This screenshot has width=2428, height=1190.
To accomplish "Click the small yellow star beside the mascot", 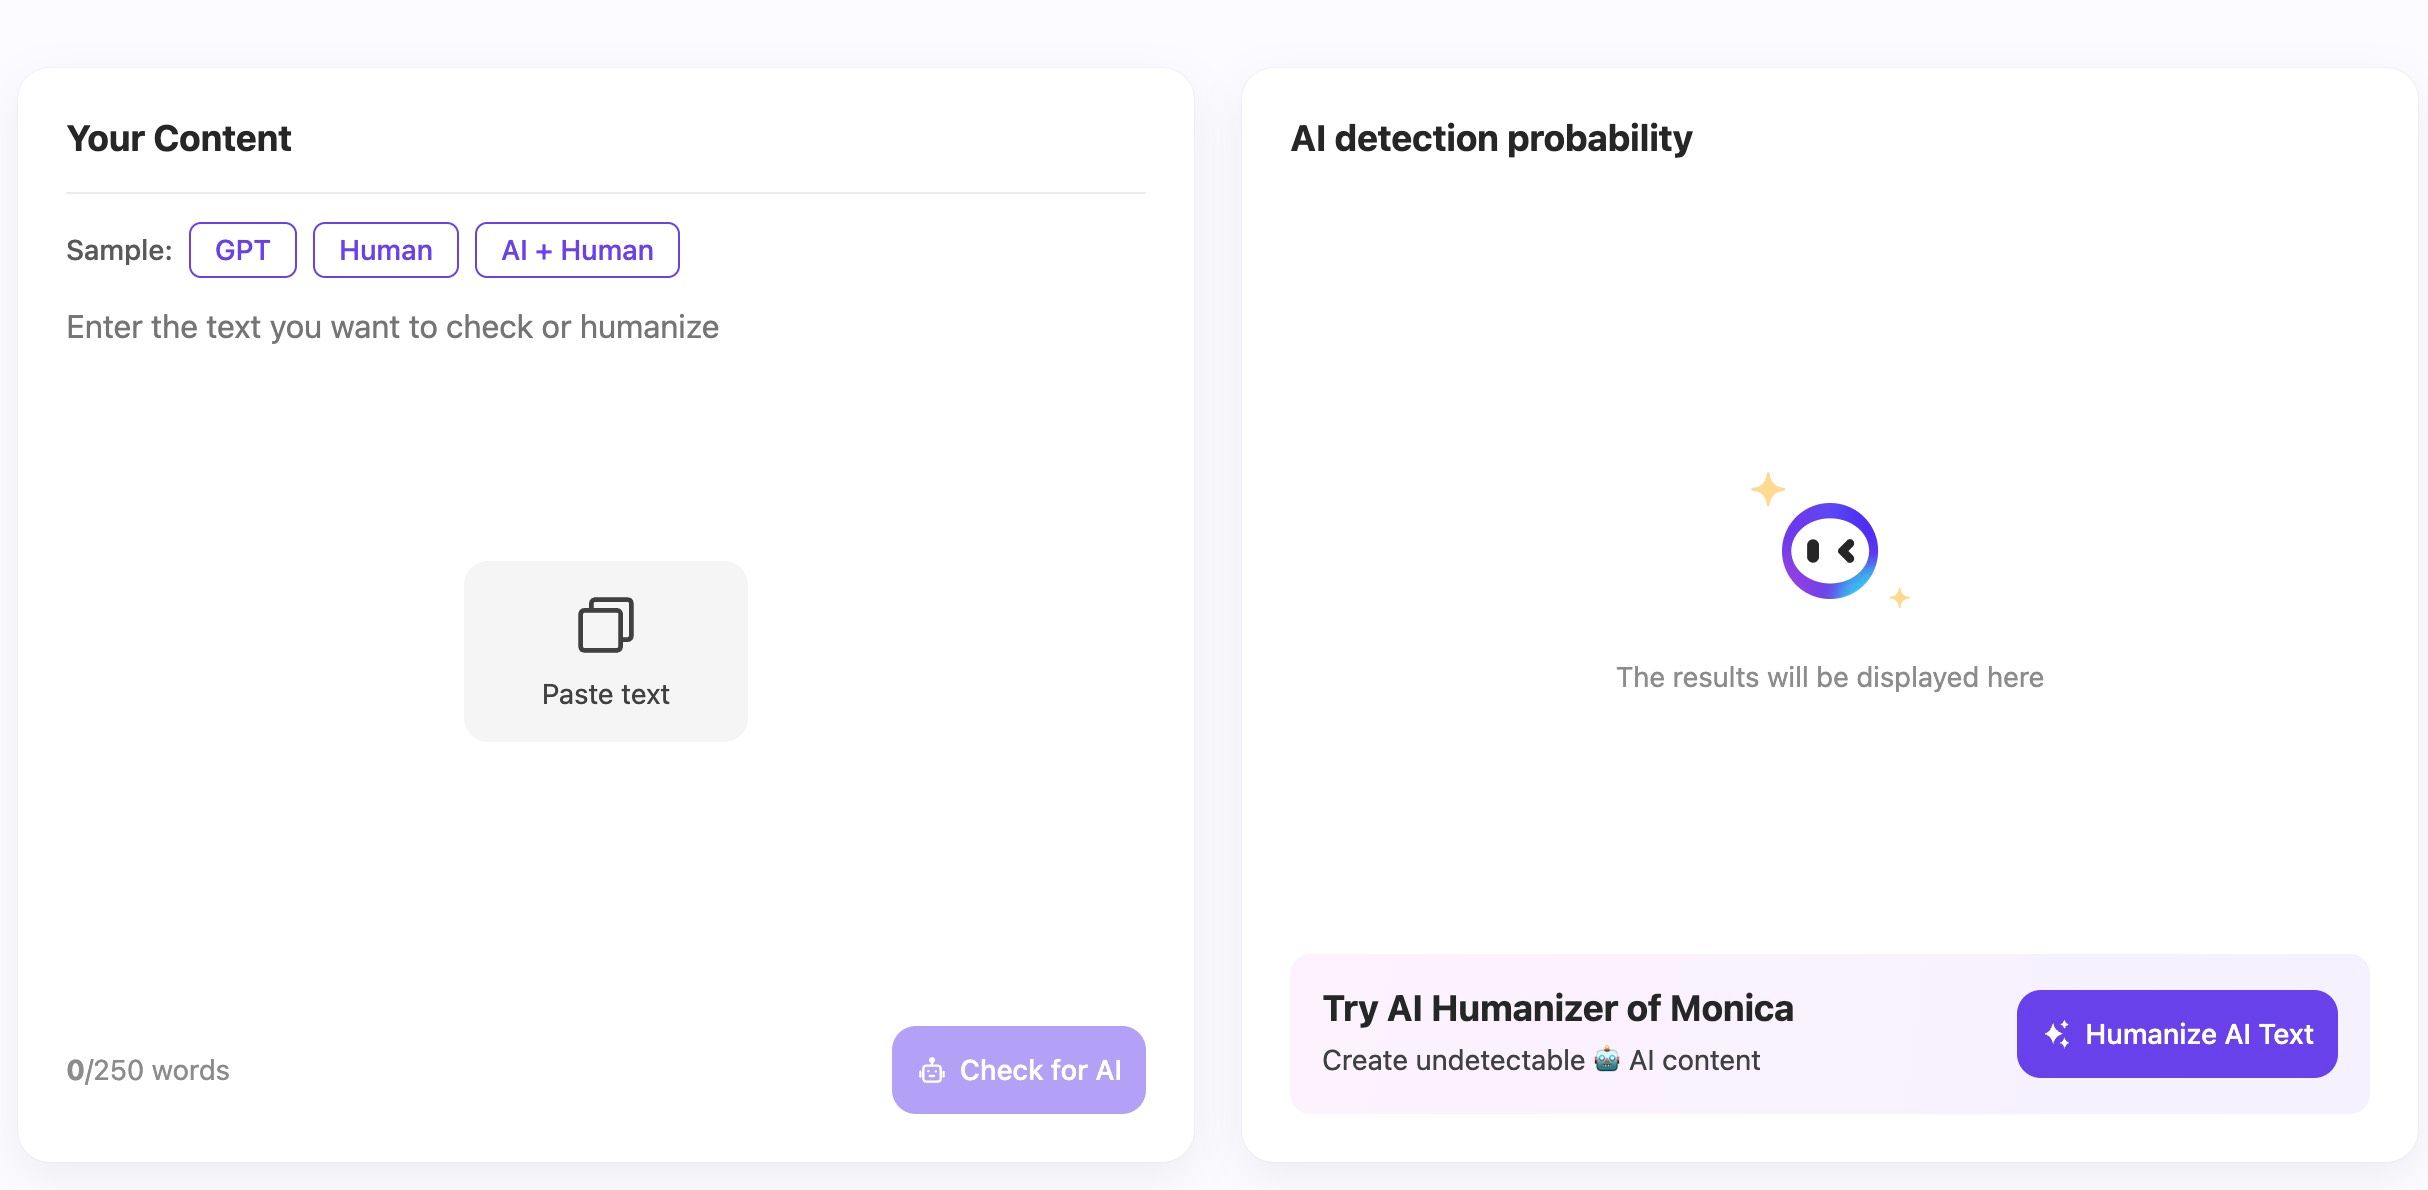I will [x=1899, y=598].
